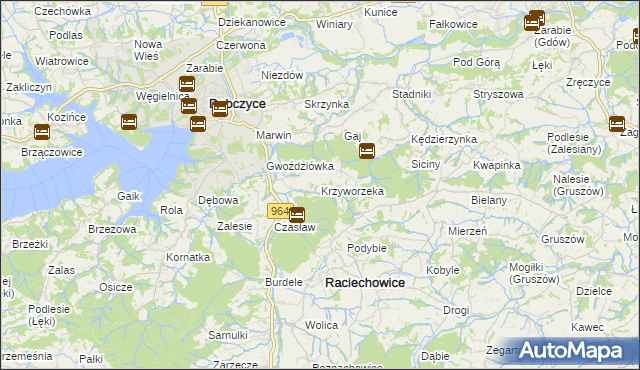
Task: Click the Zakliczyn village label
Action: 29,87
